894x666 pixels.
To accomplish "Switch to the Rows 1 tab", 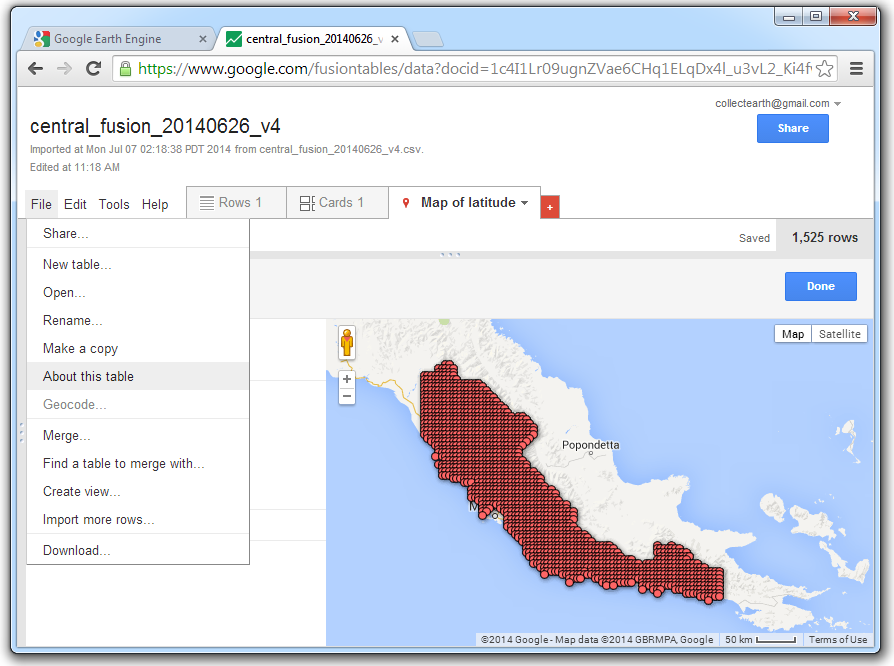I will coord(236,202).
